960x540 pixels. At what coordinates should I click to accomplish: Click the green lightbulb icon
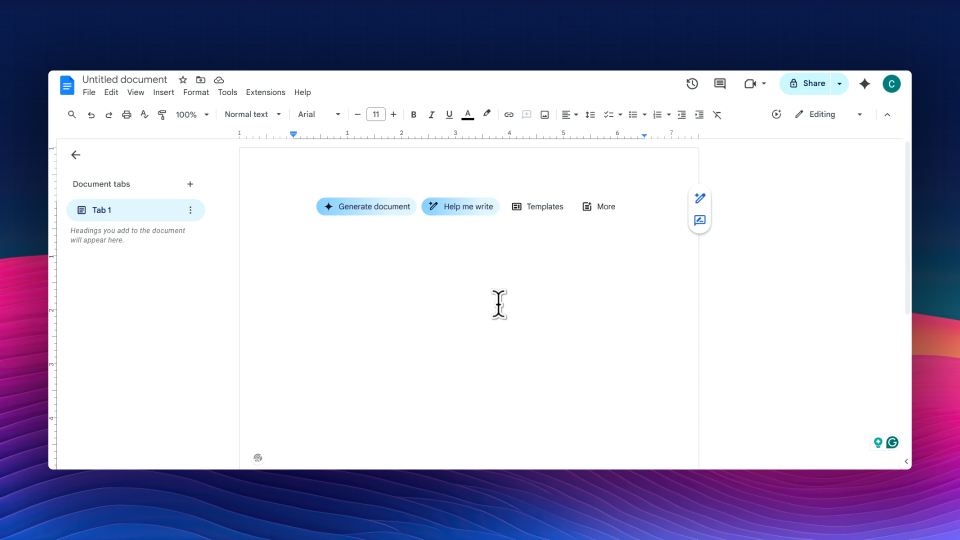(877, 442)
